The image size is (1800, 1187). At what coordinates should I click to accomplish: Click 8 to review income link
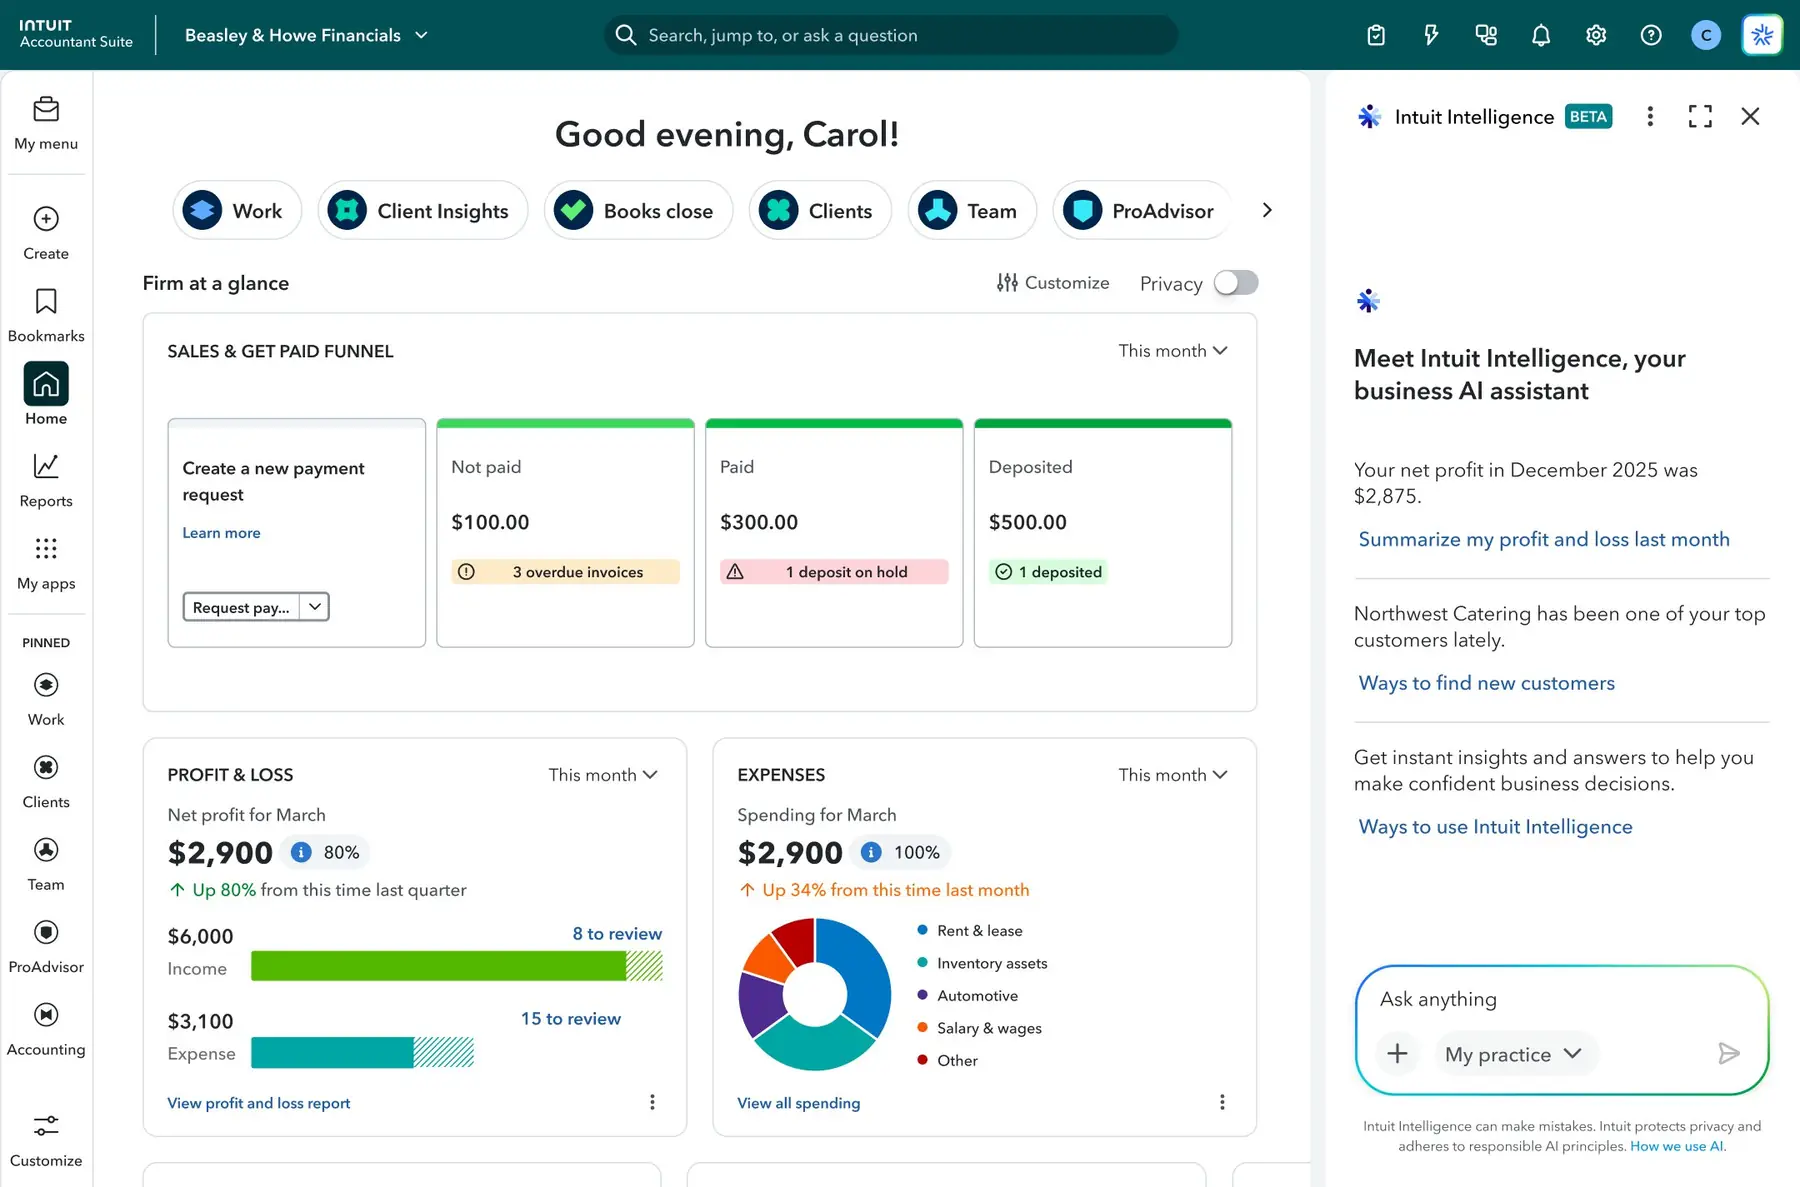click(x=617, y=933)
